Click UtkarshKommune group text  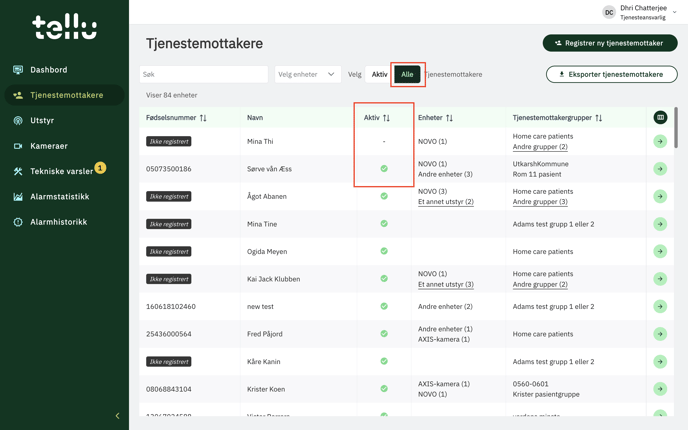click(x=541, y=164)
